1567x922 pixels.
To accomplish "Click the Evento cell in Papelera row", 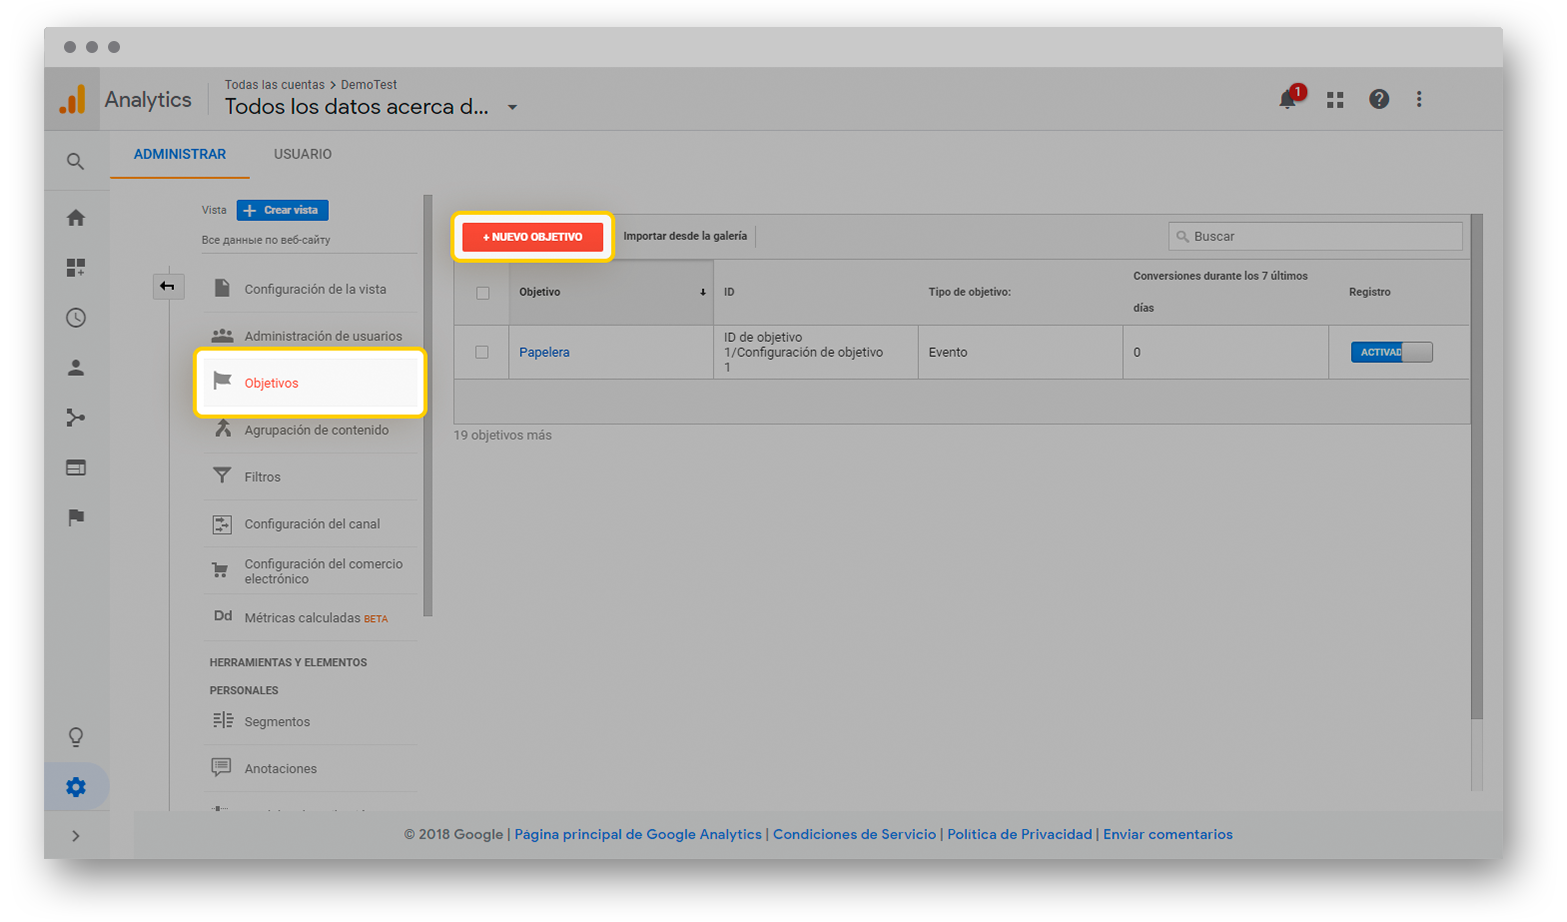I will coord(948,352).
